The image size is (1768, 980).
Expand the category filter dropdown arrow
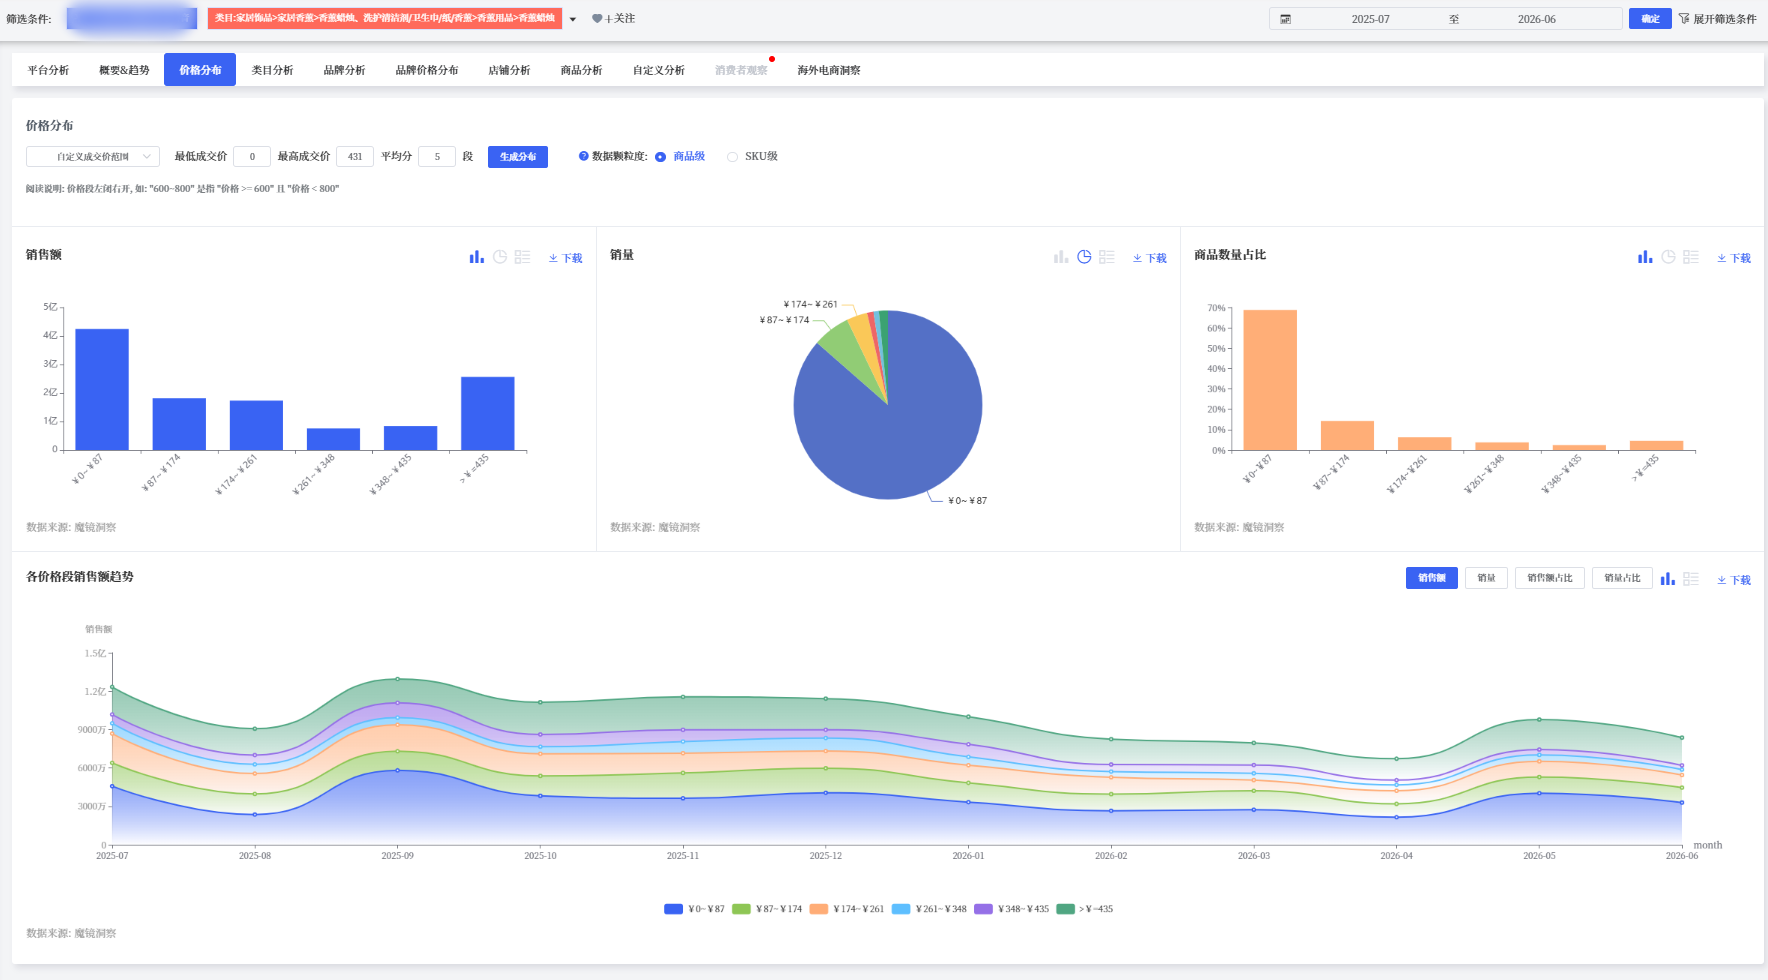click(573, 19)
